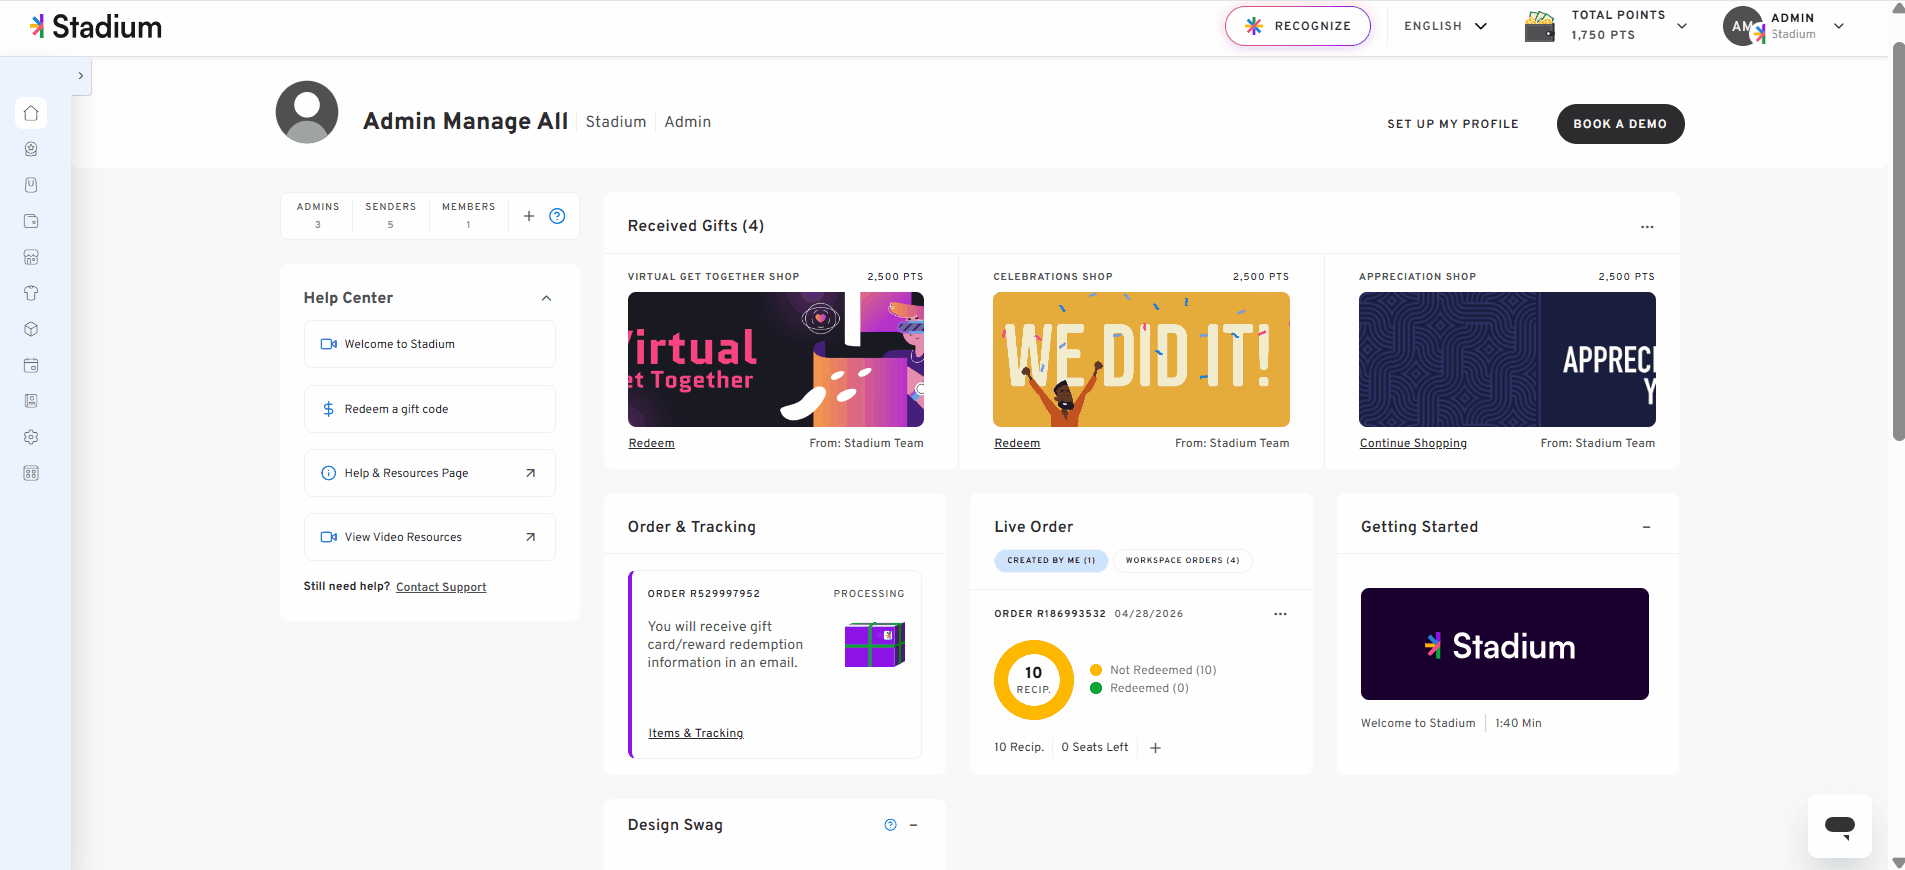Click the 10 recipients donut chart

(x=1034, y=680)
